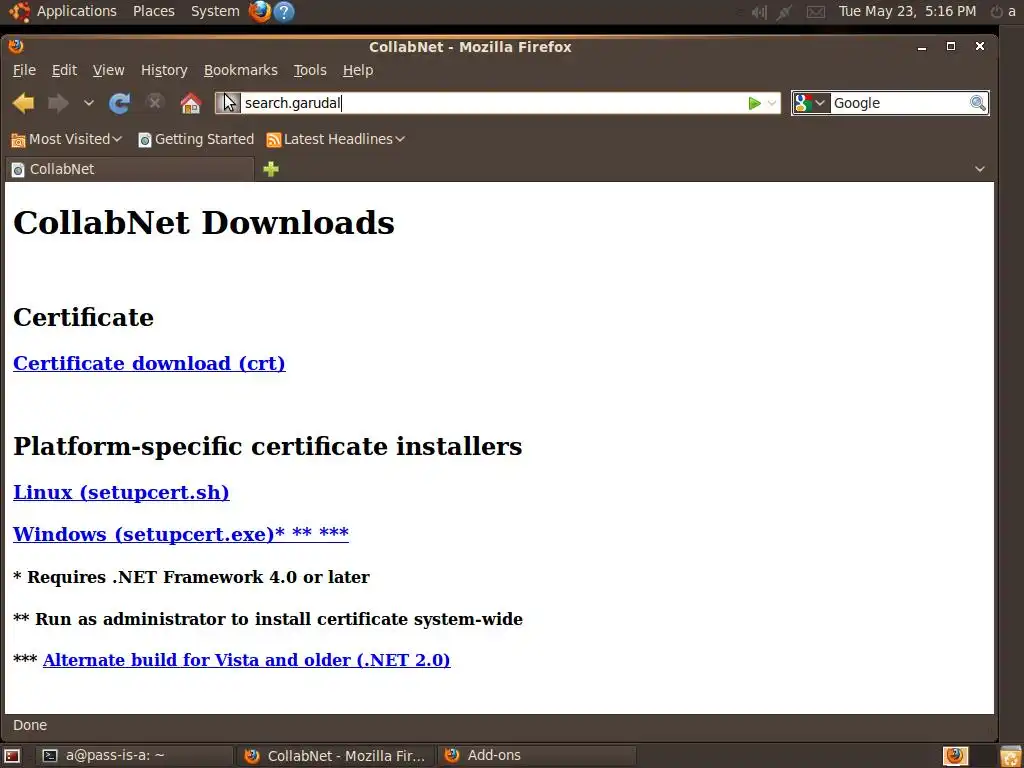Click the green Go arrow in address bar
Screen dimensions: 1024x768
click(754, 103)
